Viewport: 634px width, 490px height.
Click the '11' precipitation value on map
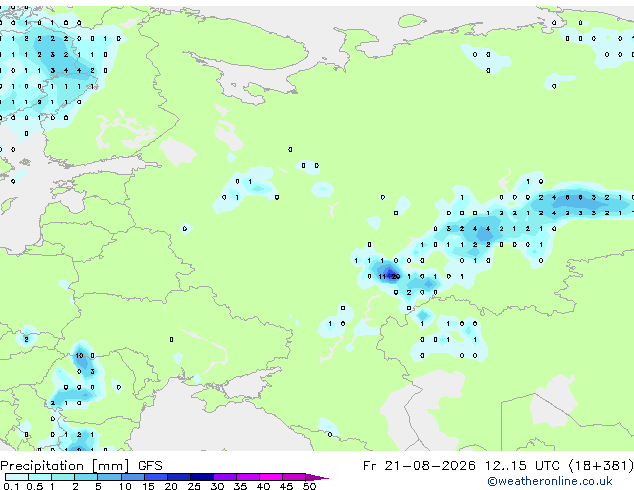coord(382,277)
